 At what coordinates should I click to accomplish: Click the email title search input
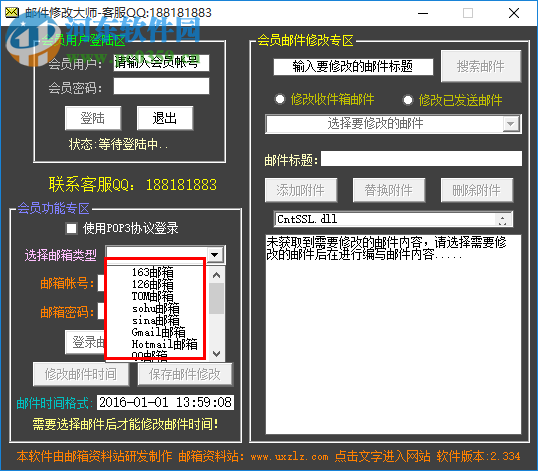click(x=353, y=67)
